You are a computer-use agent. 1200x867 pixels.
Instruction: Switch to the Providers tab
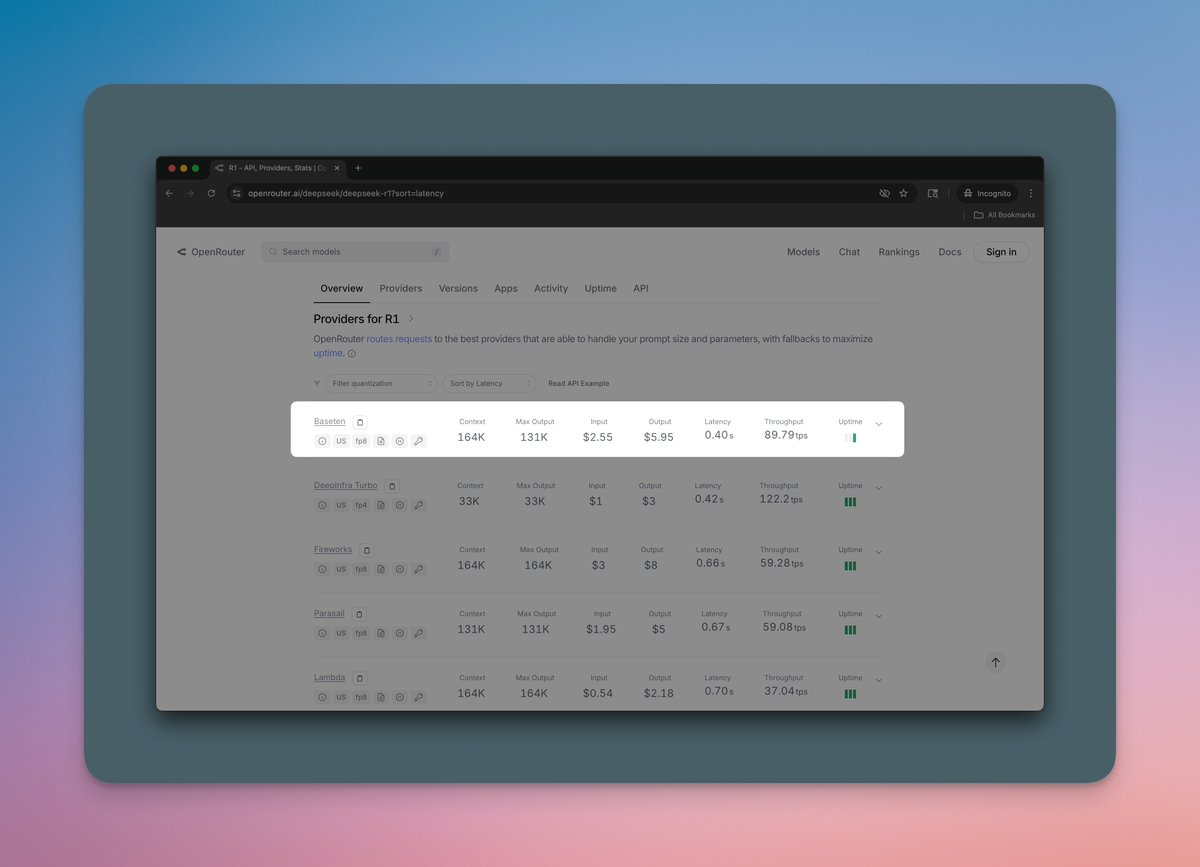point(401,288)
